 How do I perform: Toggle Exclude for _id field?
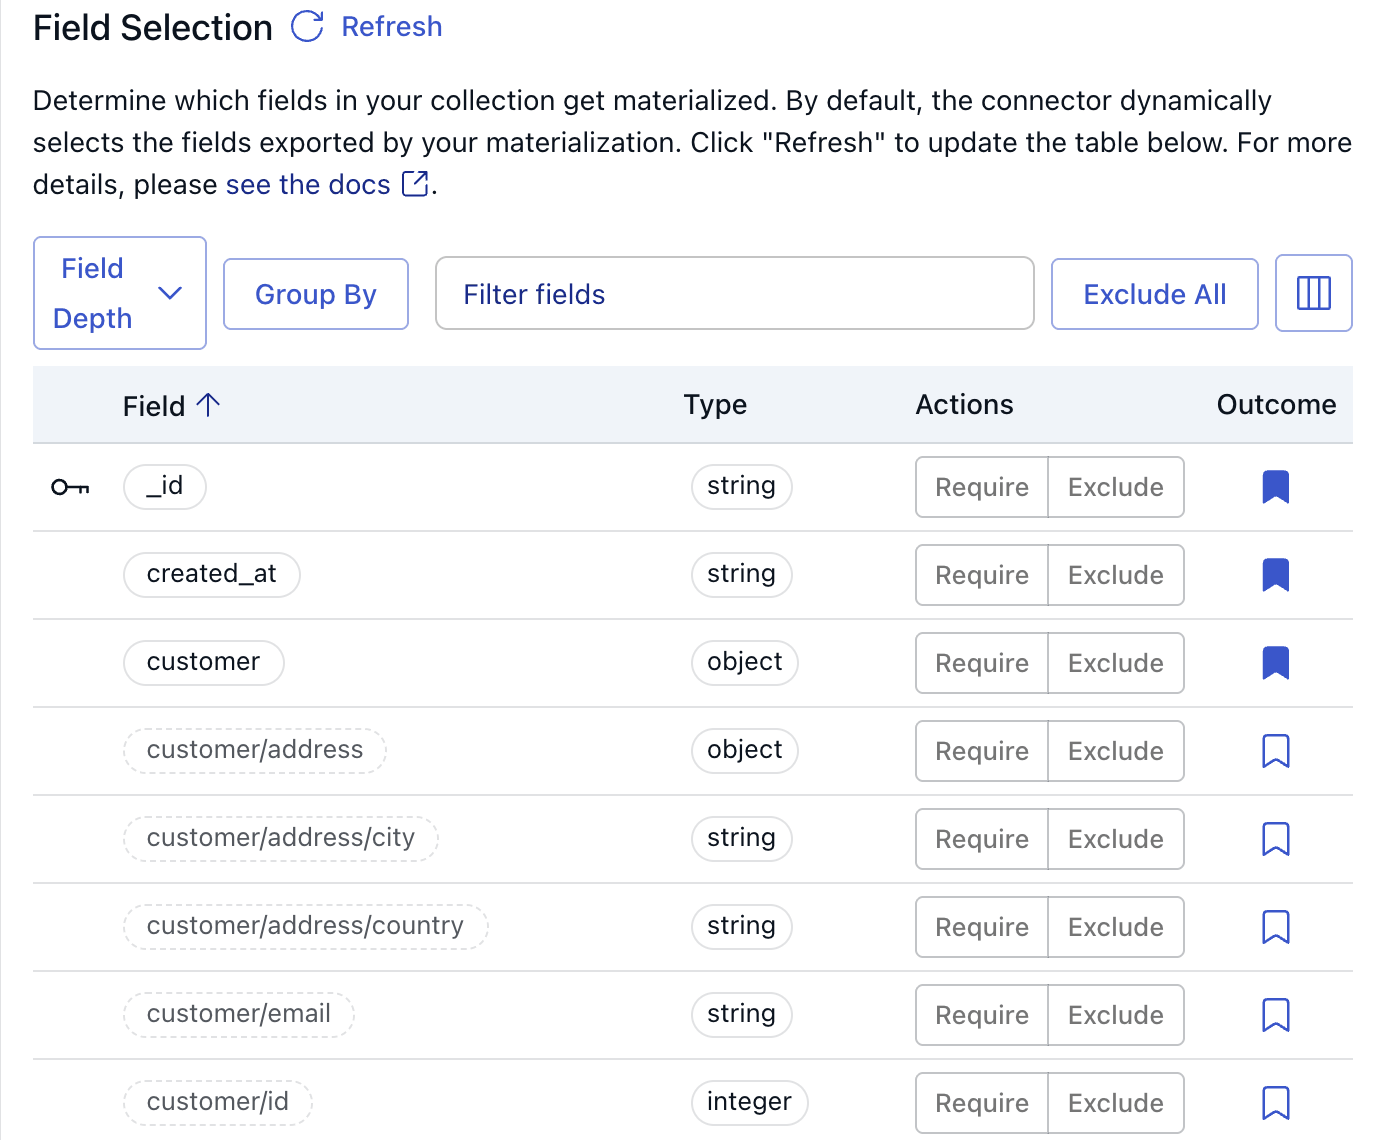[x=1116, y=487]
